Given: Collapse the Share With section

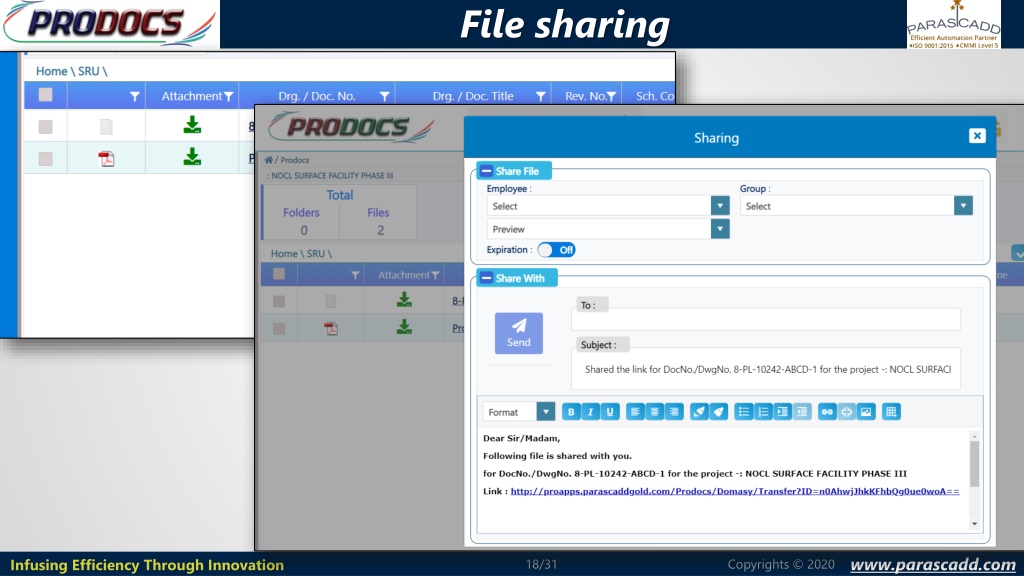Looking at the screenshot, I should [487, 278].
